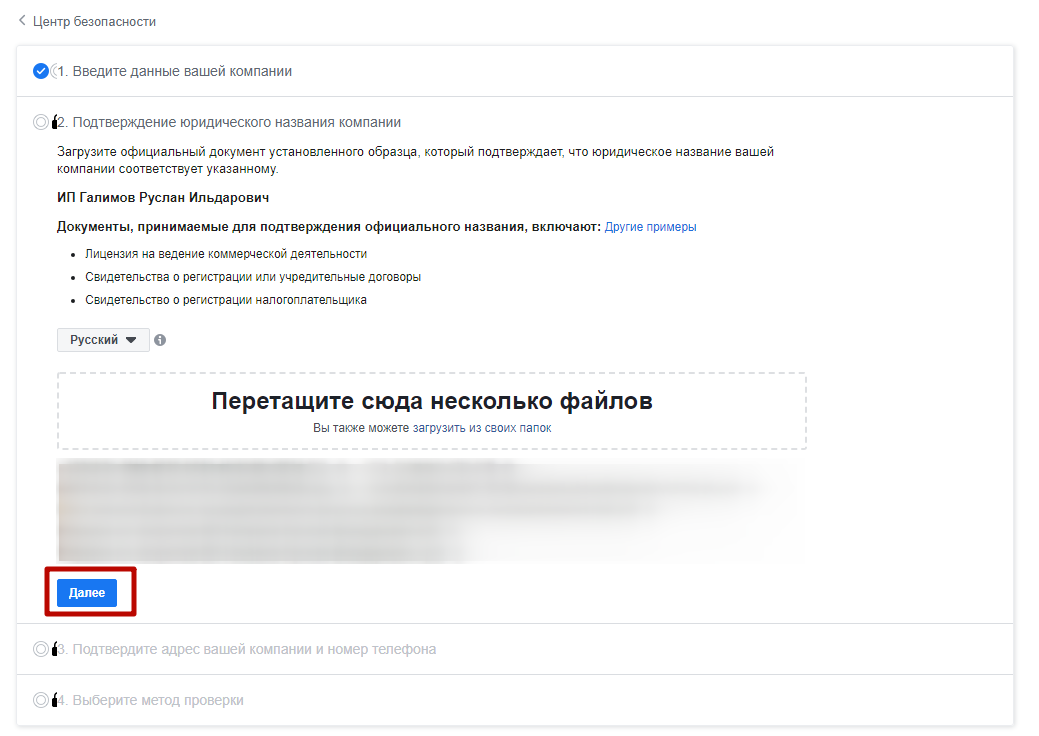
Task: Open Центр безопасности navigation link
Action: pos(96,20)
